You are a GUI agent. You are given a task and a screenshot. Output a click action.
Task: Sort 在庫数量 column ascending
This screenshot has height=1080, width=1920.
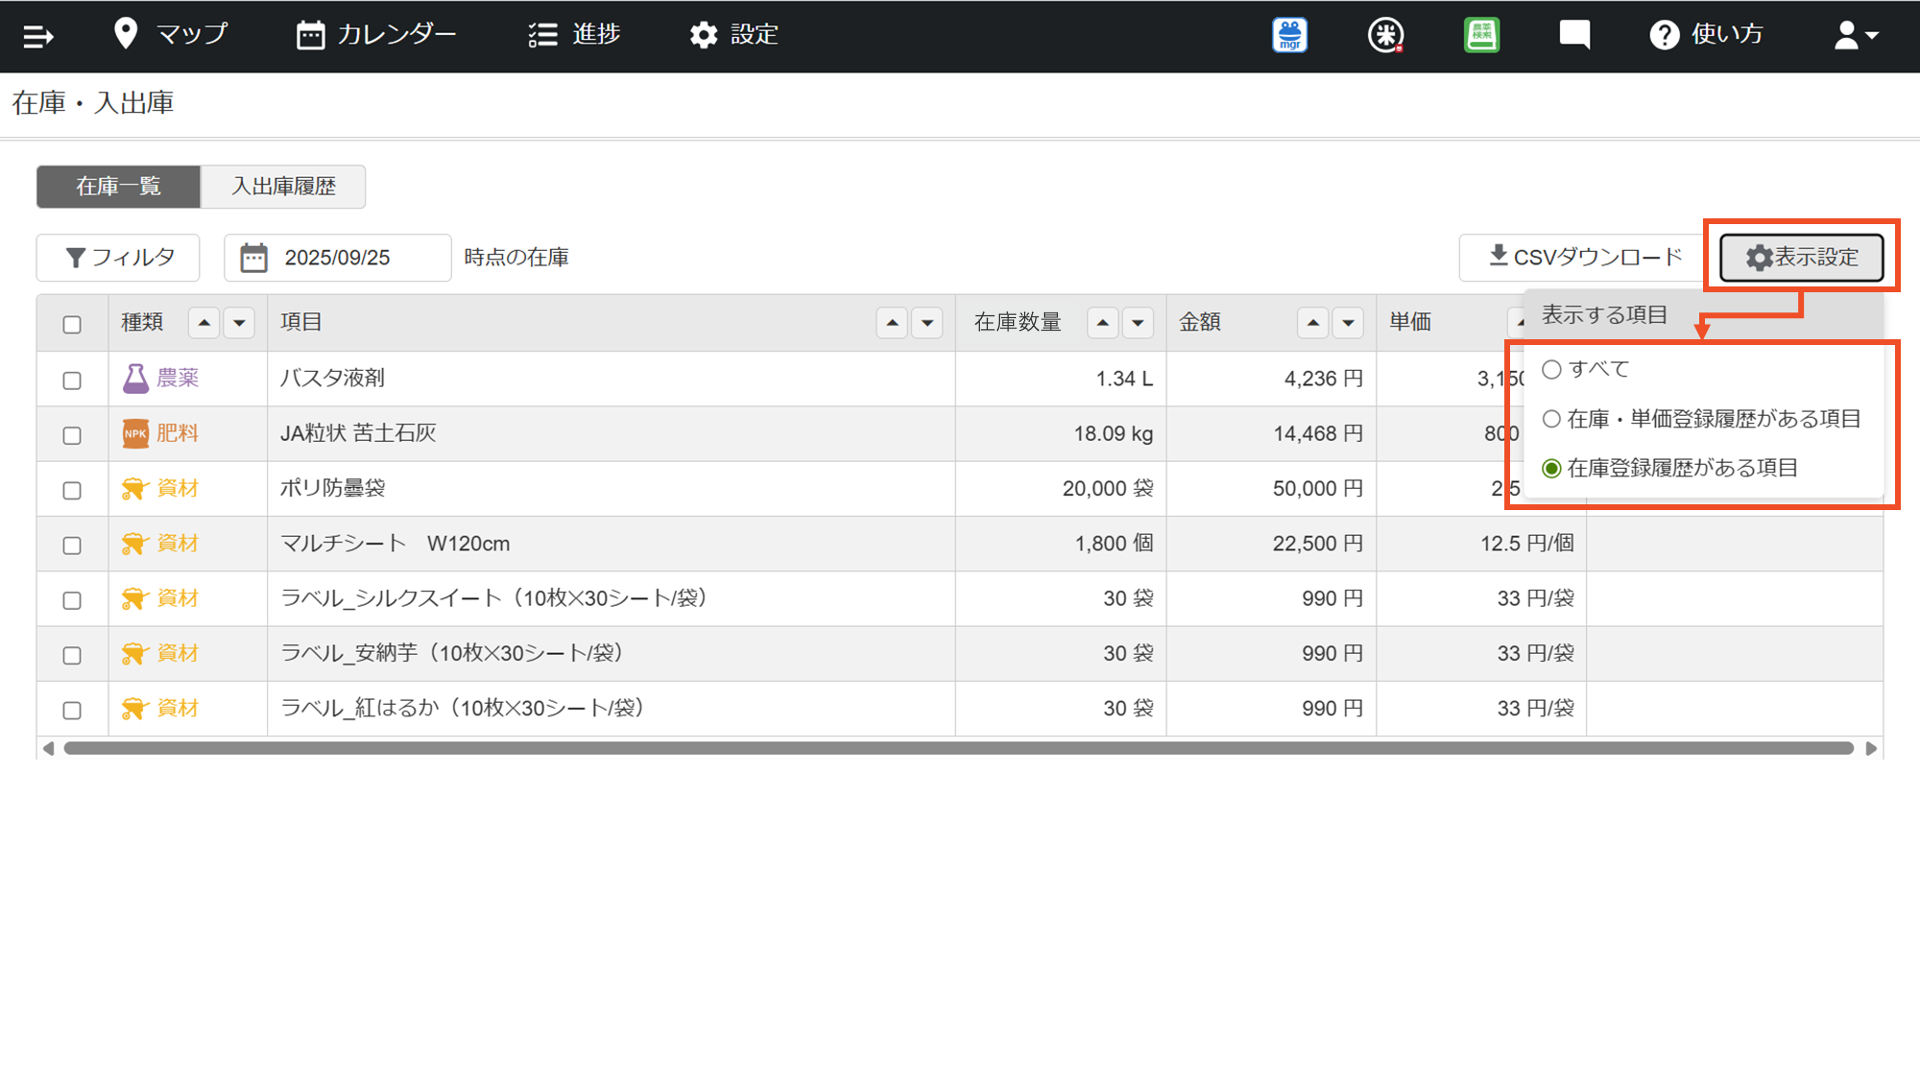1102,323
